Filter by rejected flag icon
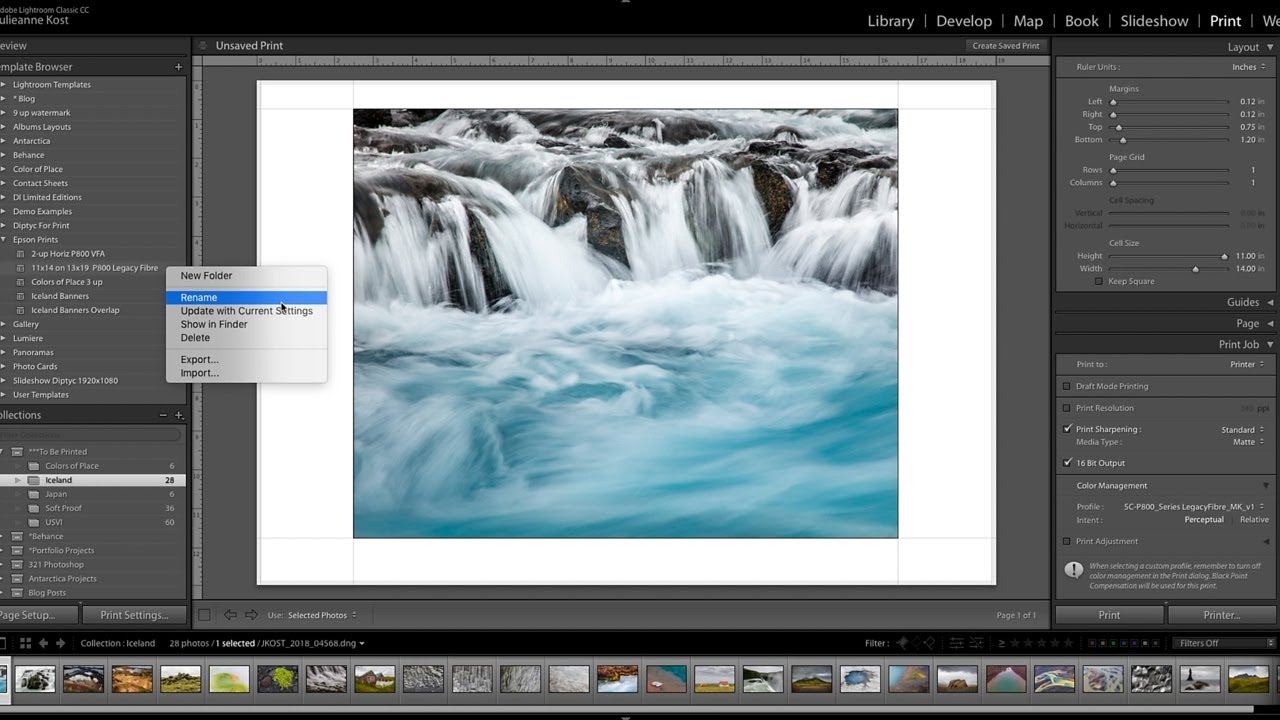 point(930,643)
